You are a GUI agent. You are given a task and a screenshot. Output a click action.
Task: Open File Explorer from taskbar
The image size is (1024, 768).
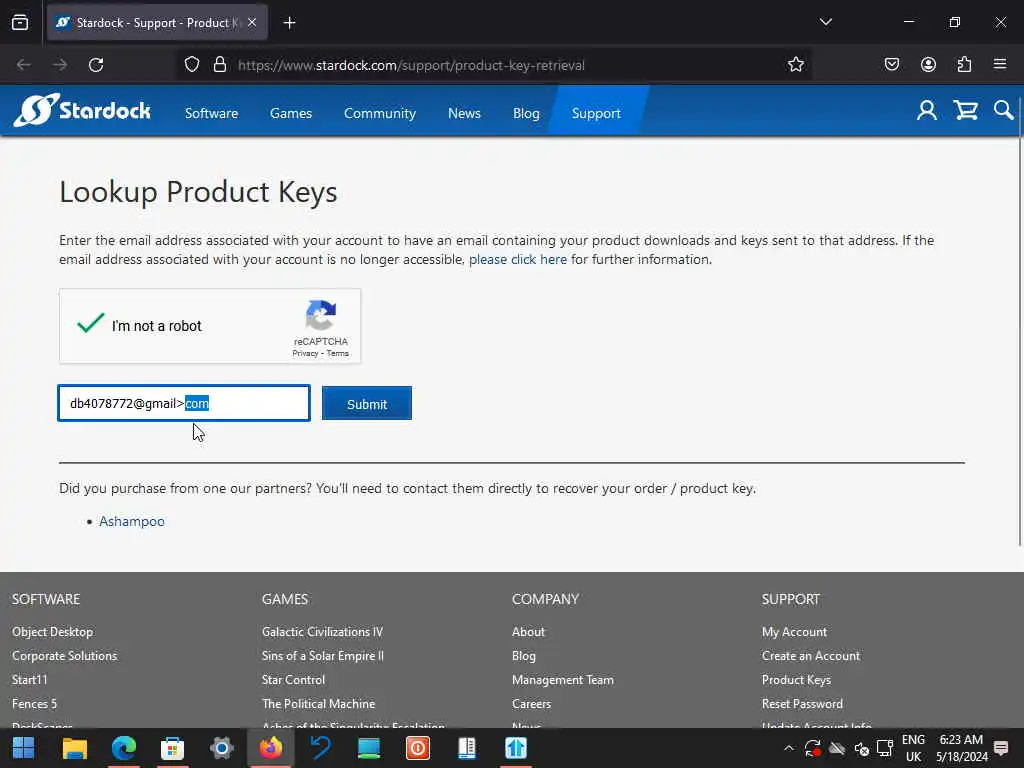pos(74,748)
